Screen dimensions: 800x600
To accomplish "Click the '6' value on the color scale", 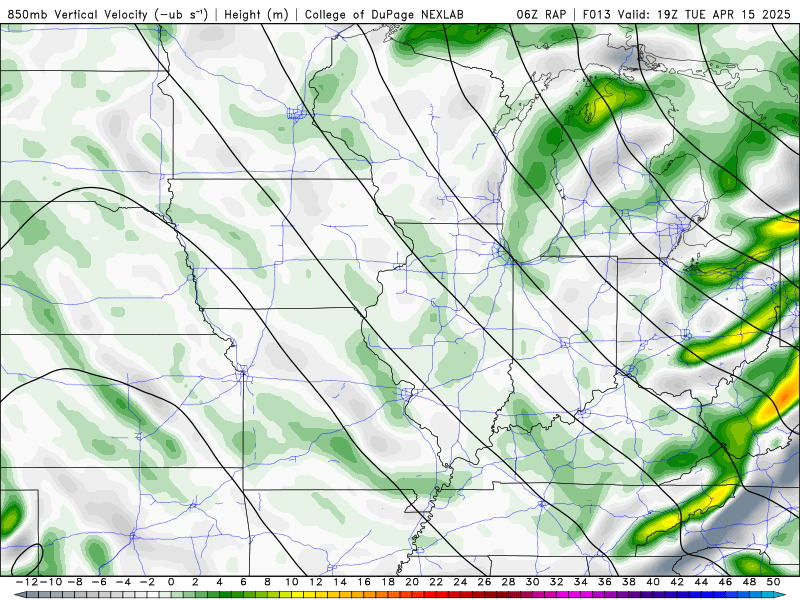I will [x=243, y=582].
